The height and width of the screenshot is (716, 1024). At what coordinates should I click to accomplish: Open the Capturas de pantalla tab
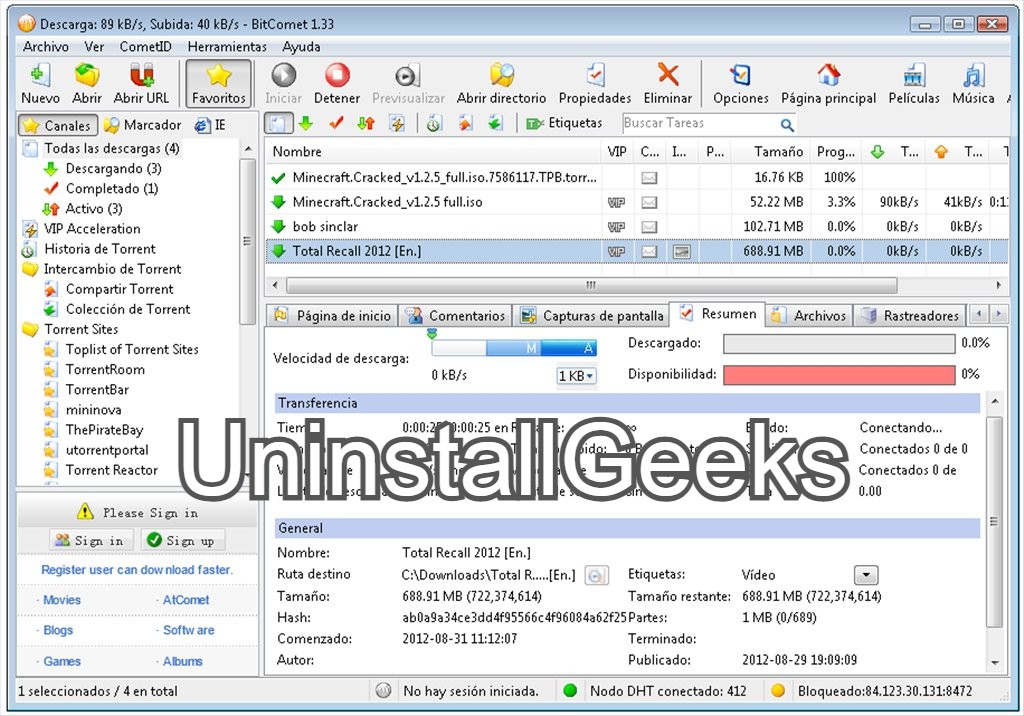591,316
